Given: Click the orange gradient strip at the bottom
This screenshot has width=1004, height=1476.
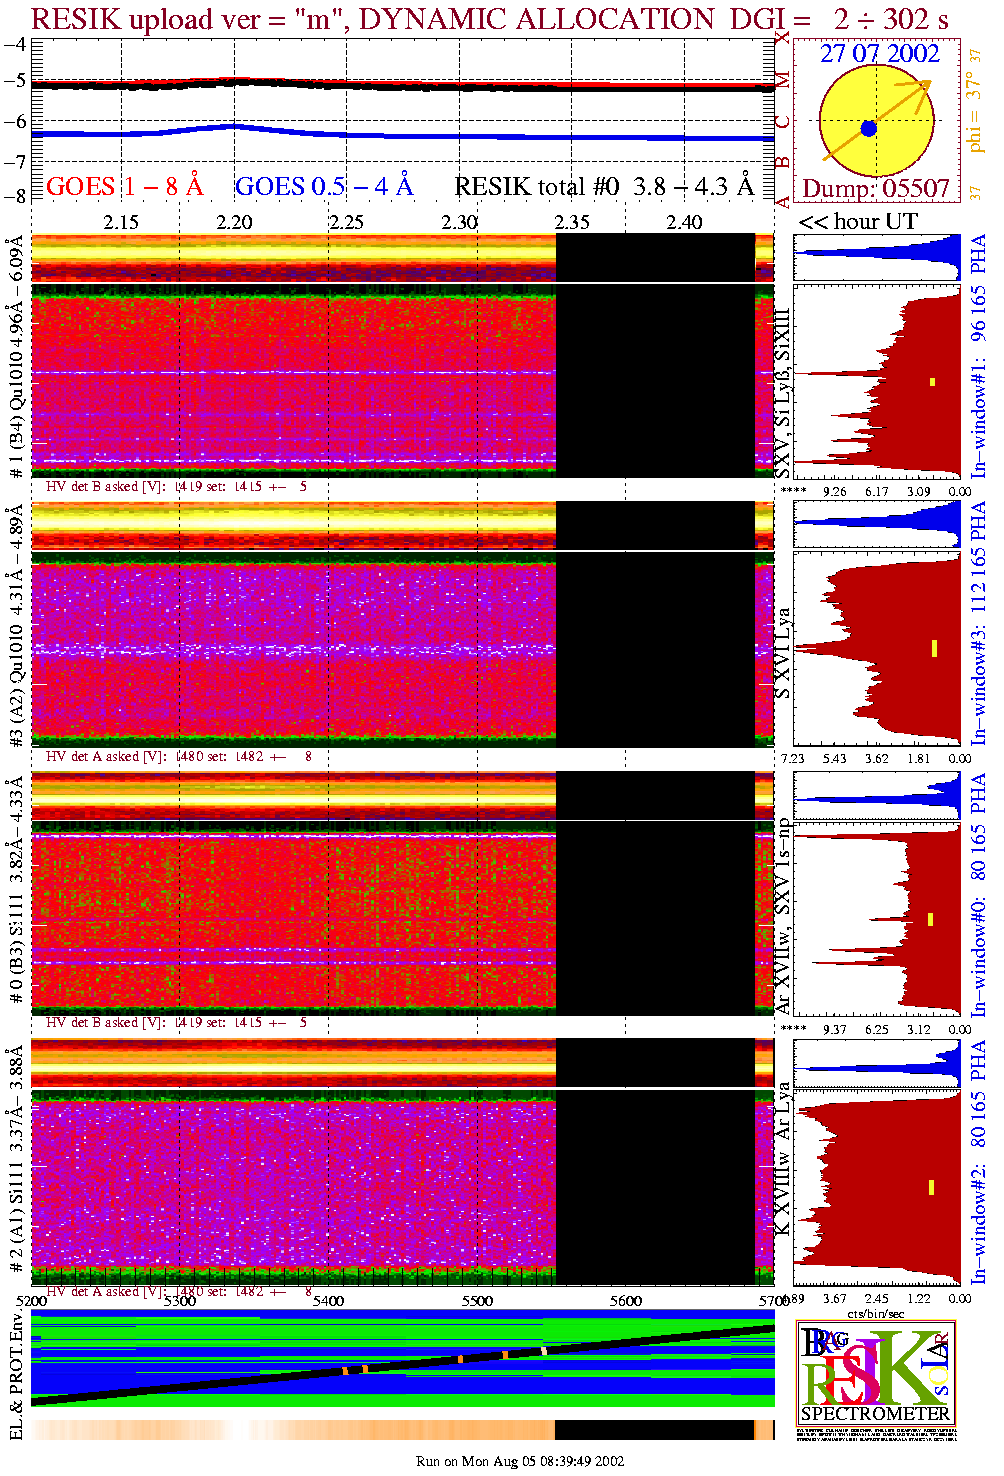Looking at the screenshot, I should click(x=290, y=1430).
